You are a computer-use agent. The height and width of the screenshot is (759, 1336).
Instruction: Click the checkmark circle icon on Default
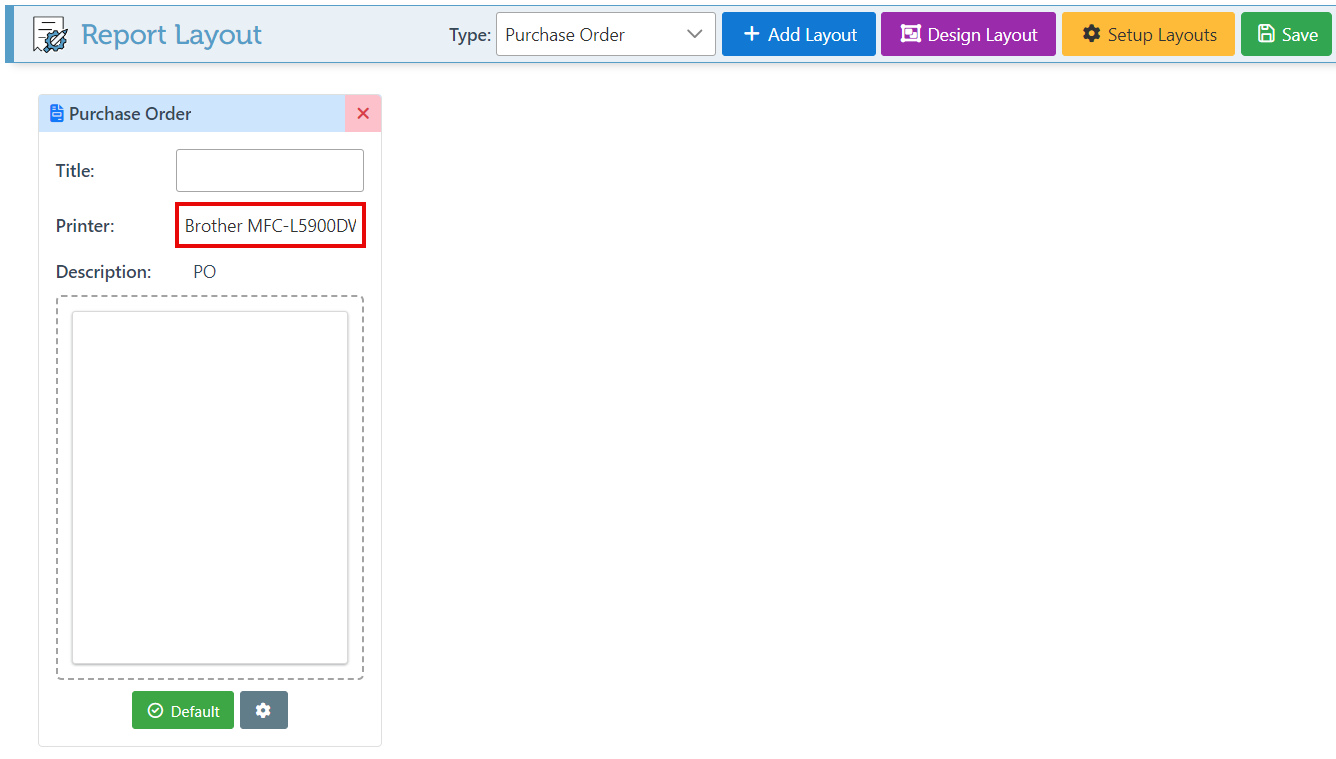[155, 711]
